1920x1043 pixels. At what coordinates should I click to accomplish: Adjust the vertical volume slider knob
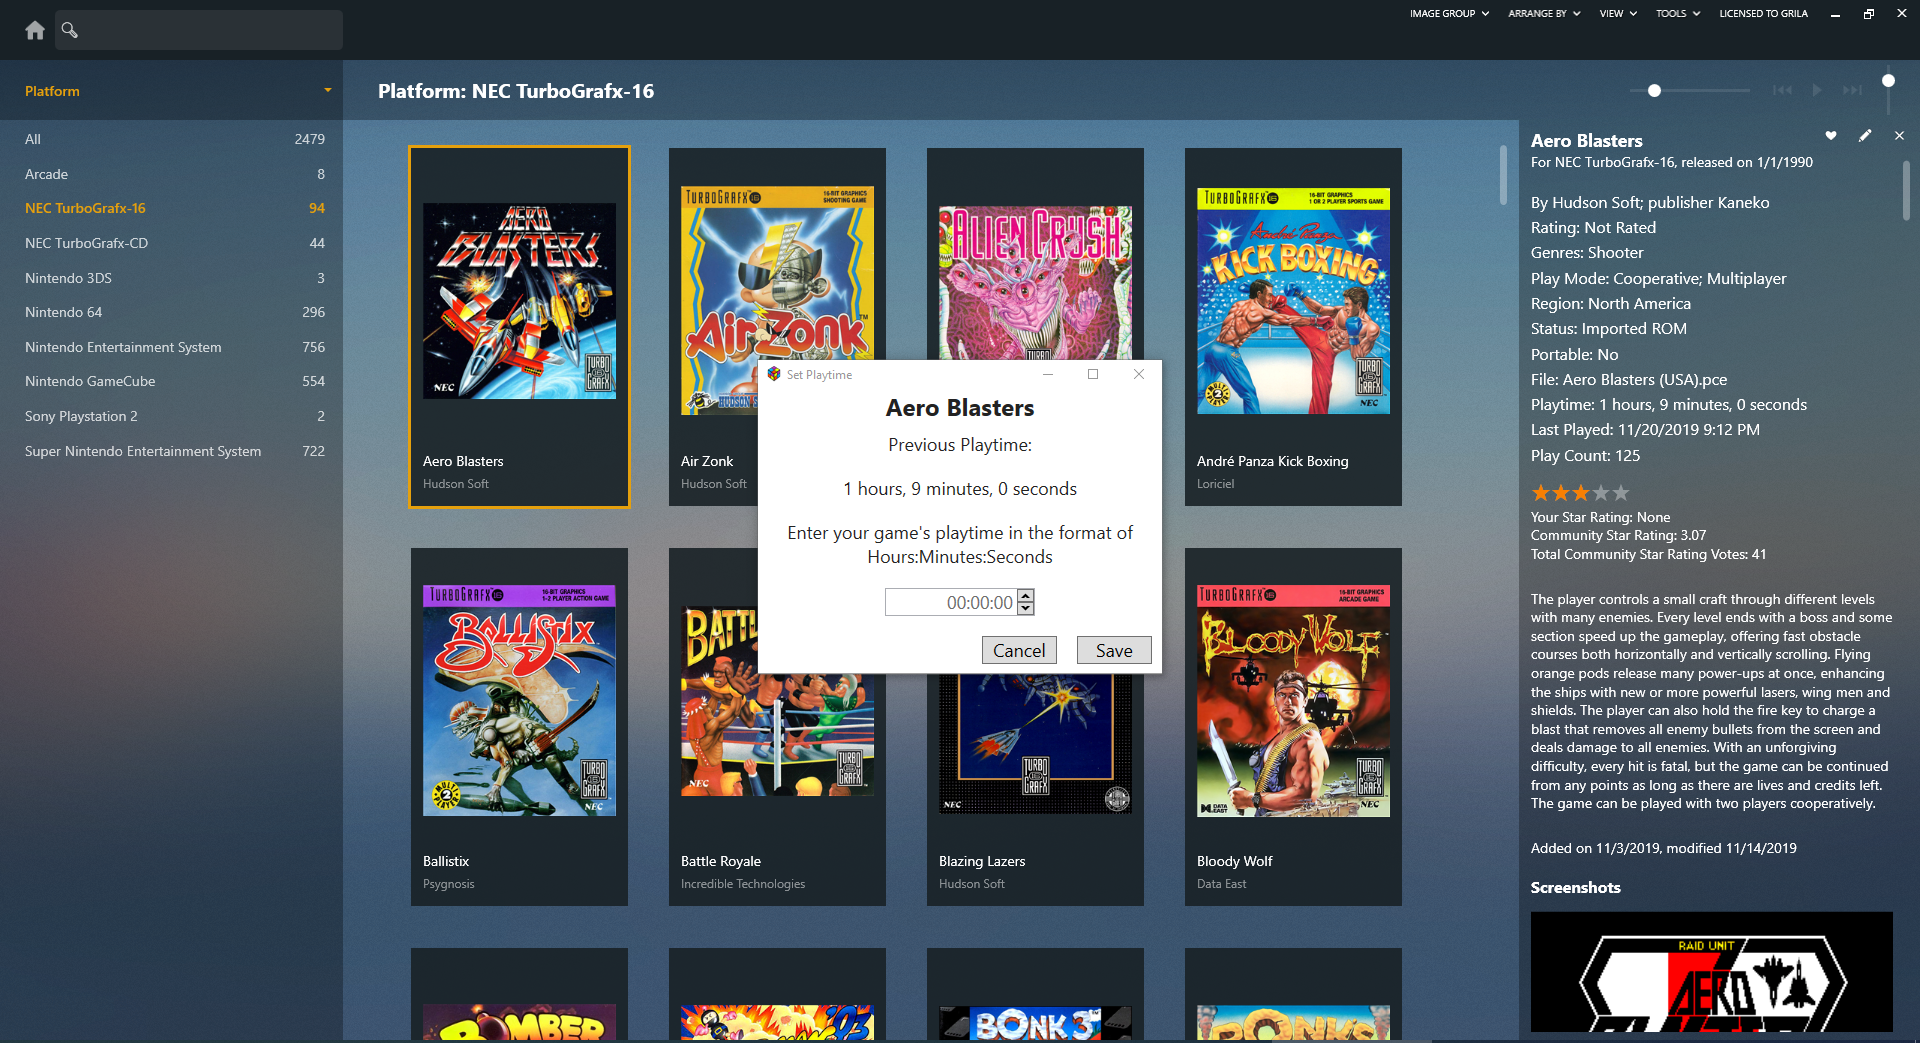(1888, 80)
